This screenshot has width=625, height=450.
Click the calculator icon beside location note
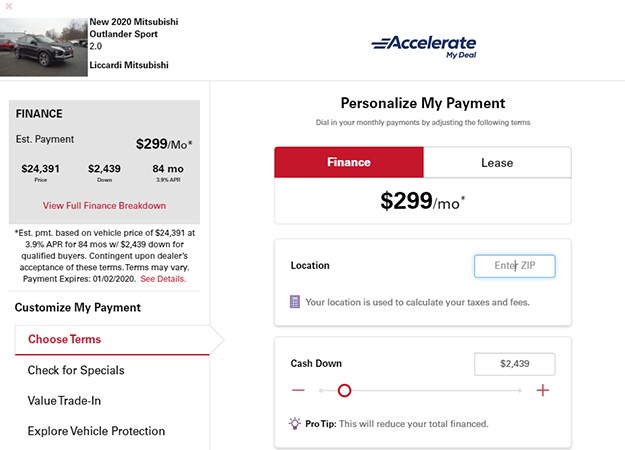click(x=295, y=302)
